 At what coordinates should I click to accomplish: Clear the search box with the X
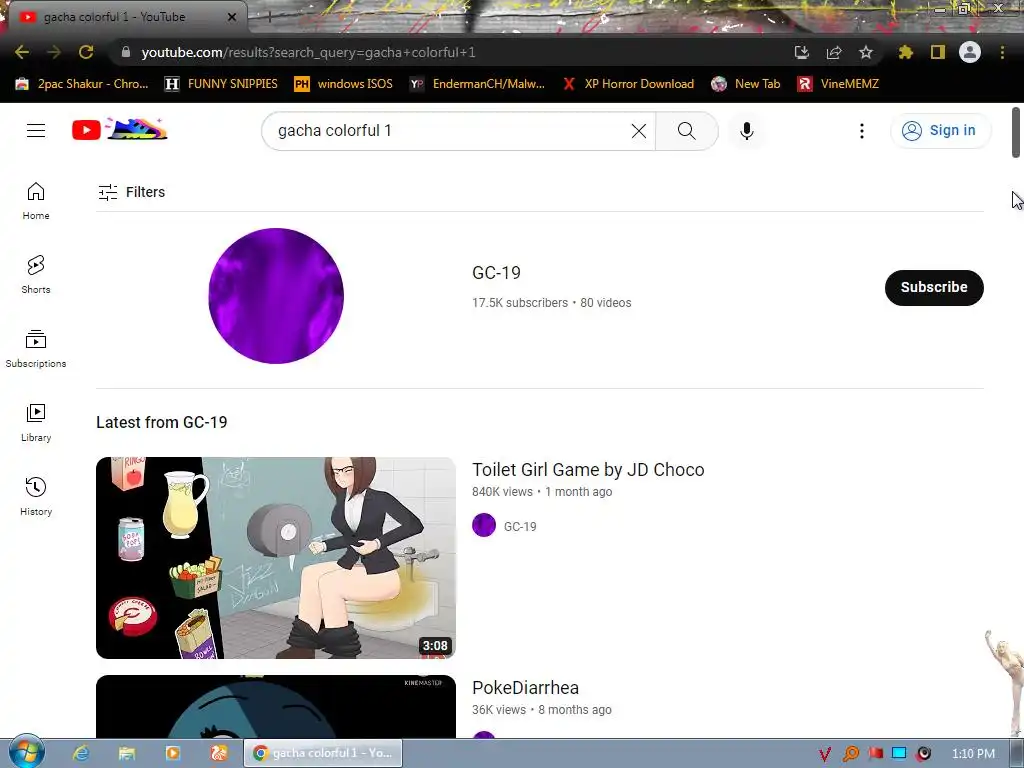pos(639,131)
